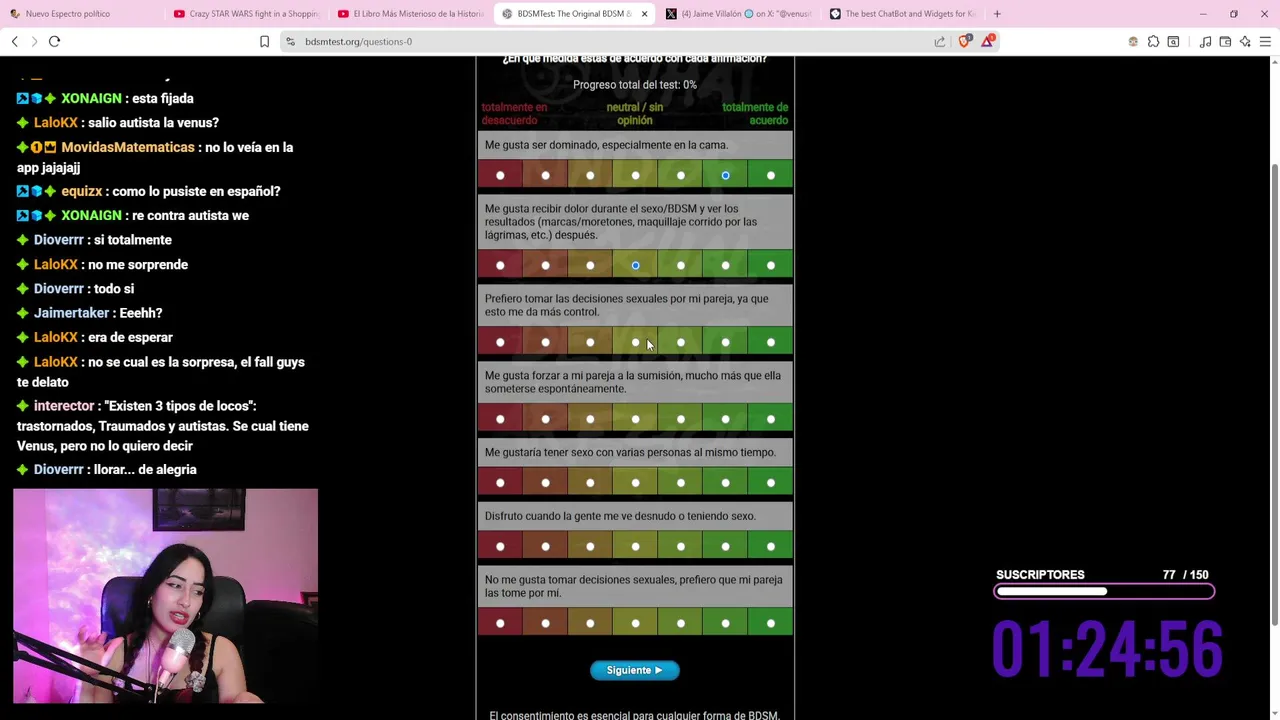The width and height of the screenshot is (1280, 720).
Task: Click the SUSCRIPTORES progress bar
Action: (1104, 592)
